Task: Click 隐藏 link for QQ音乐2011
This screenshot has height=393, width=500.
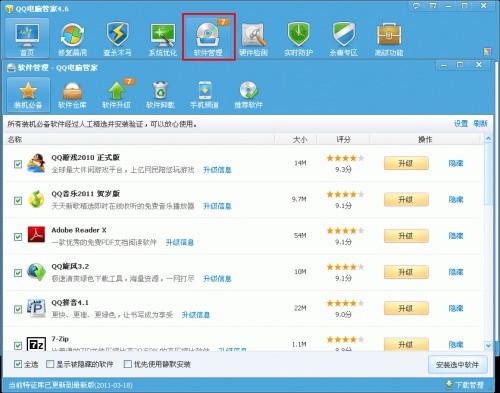Action: tap(456, 200)
